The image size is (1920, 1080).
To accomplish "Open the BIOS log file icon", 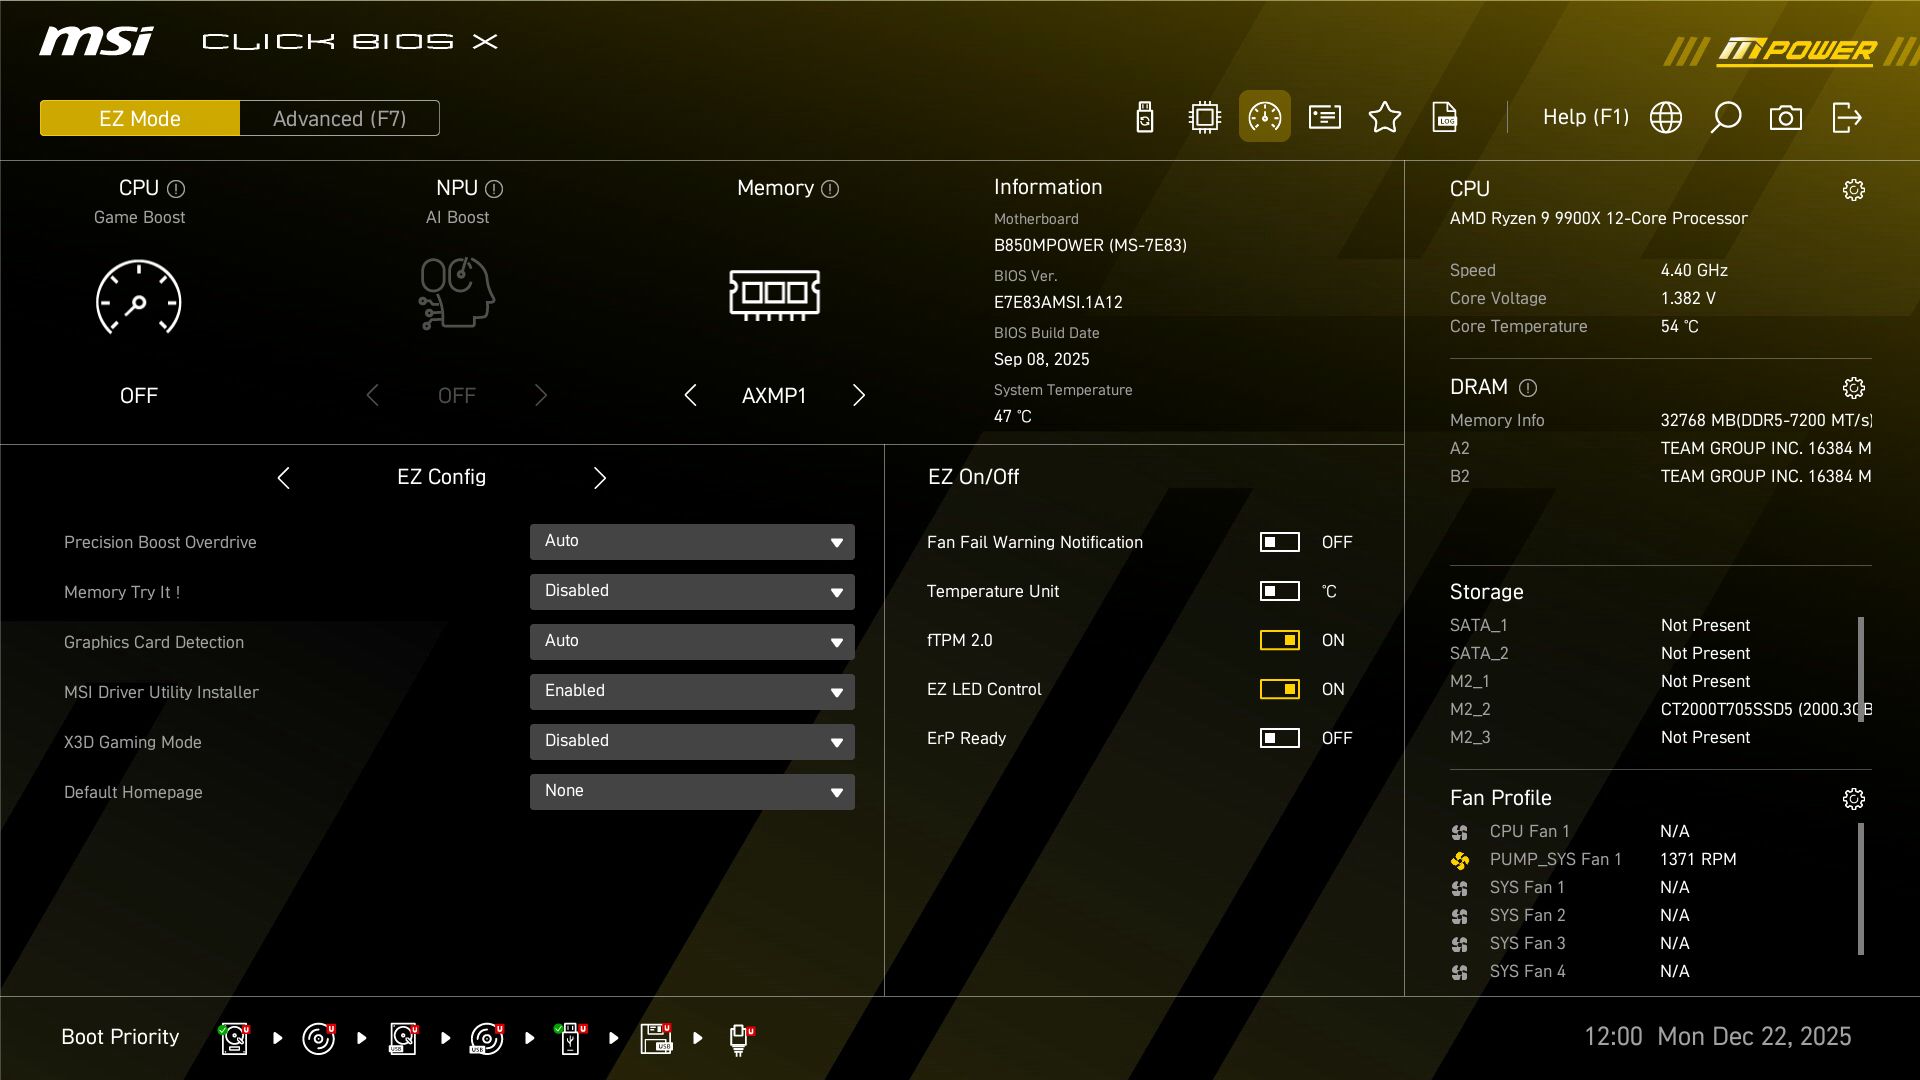I will click(x=1446, y=117).
